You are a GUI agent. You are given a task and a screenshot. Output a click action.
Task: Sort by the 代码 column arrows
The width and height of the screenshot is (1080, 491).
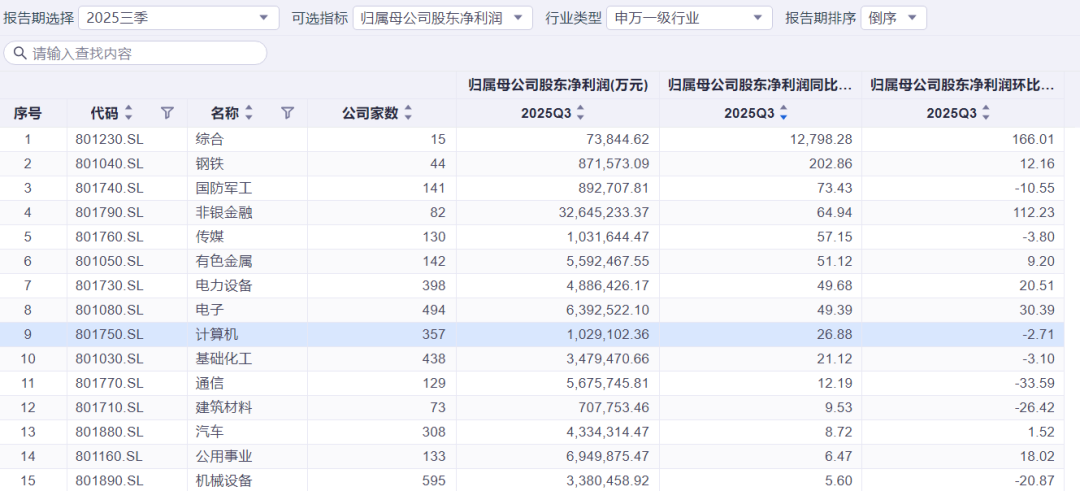click(128, 114)
